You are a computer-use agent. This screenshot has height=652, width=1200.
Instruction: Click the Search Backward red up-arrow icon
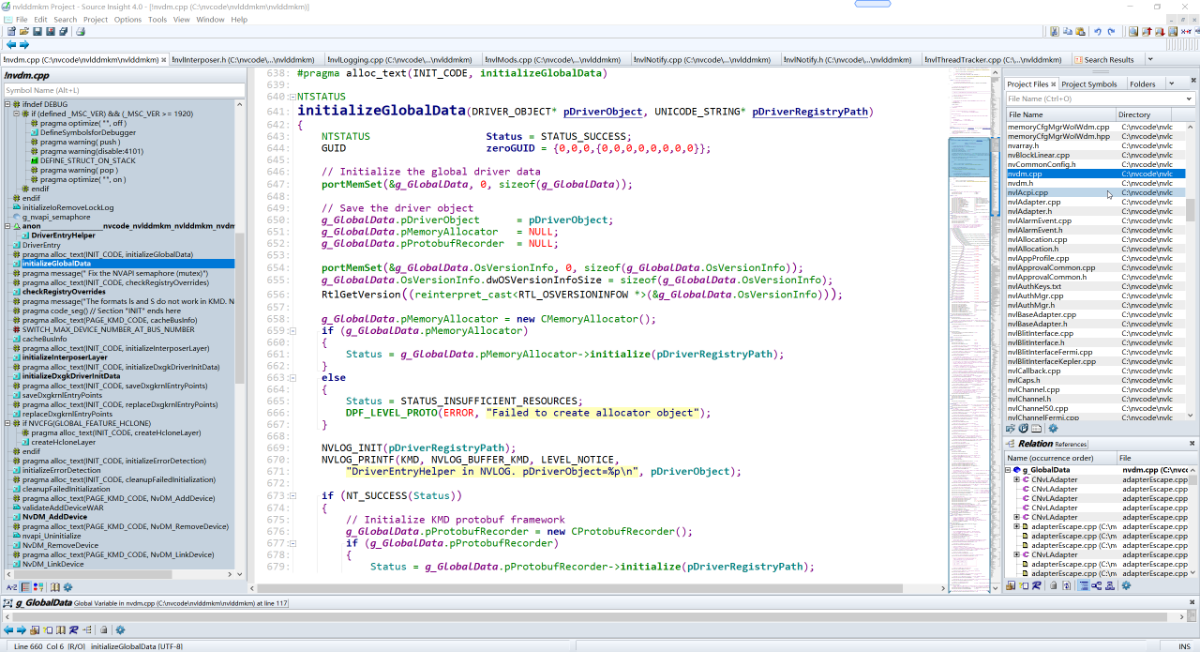[x=1145, y=32]
